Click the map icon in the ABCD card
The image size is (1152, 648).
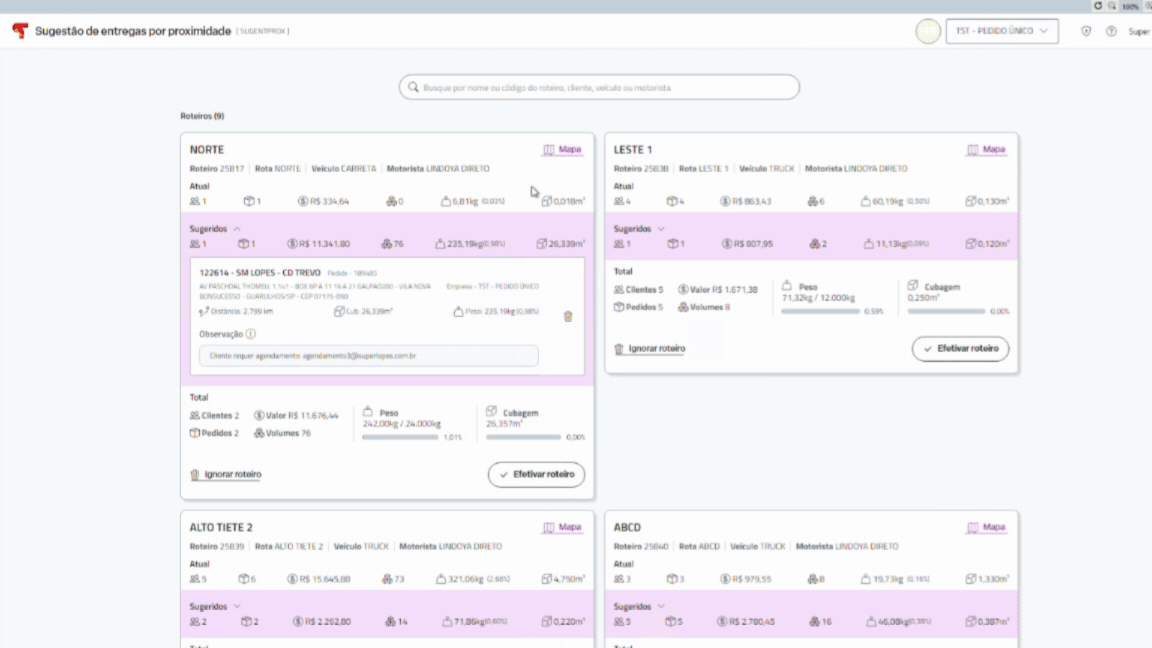tap(972, 527)
